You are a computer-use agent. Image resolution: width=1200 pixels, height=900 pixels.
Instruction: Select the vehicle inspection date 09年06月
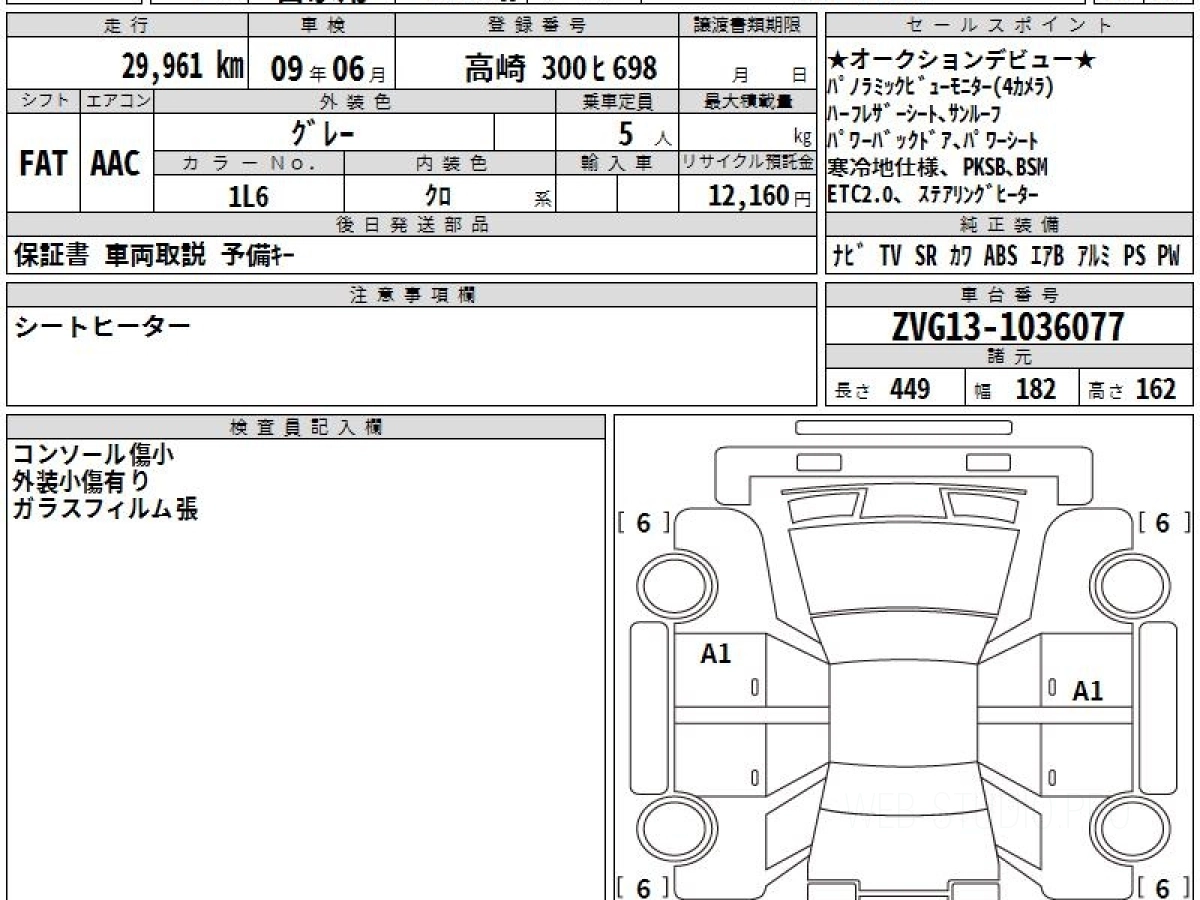click(x=320, y=68)
